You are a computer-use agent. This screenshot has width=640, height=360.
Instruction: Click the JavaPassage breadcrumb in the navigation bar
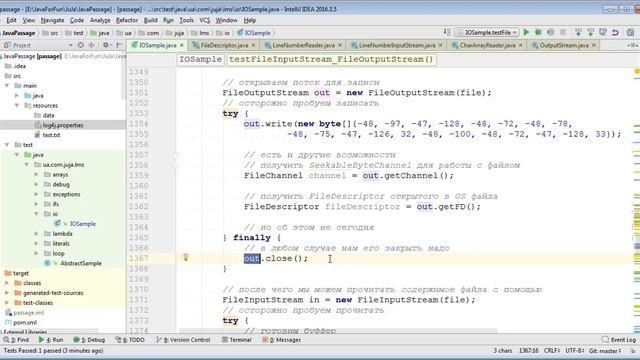pyautogui.click(x=18, y=33)
